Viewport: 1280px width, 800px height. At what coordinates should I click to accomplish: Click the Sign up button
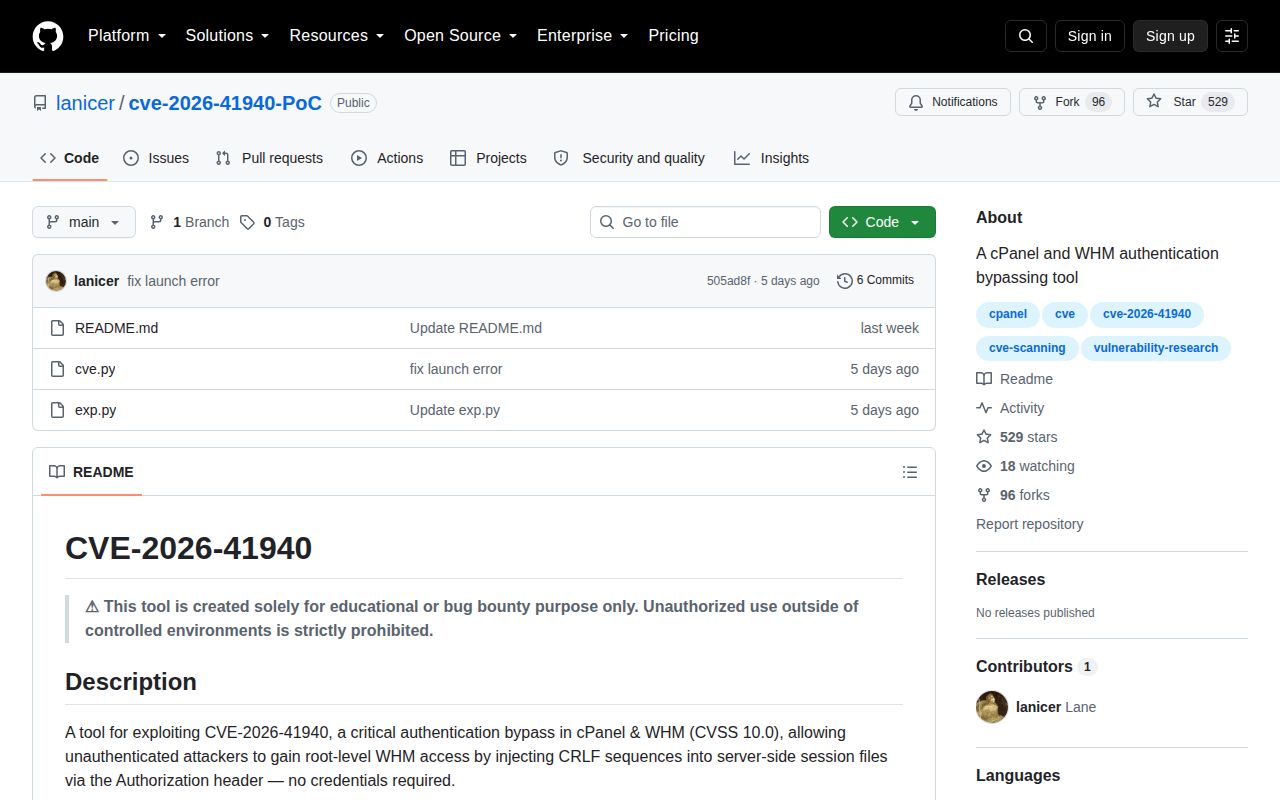point(1170,36)
